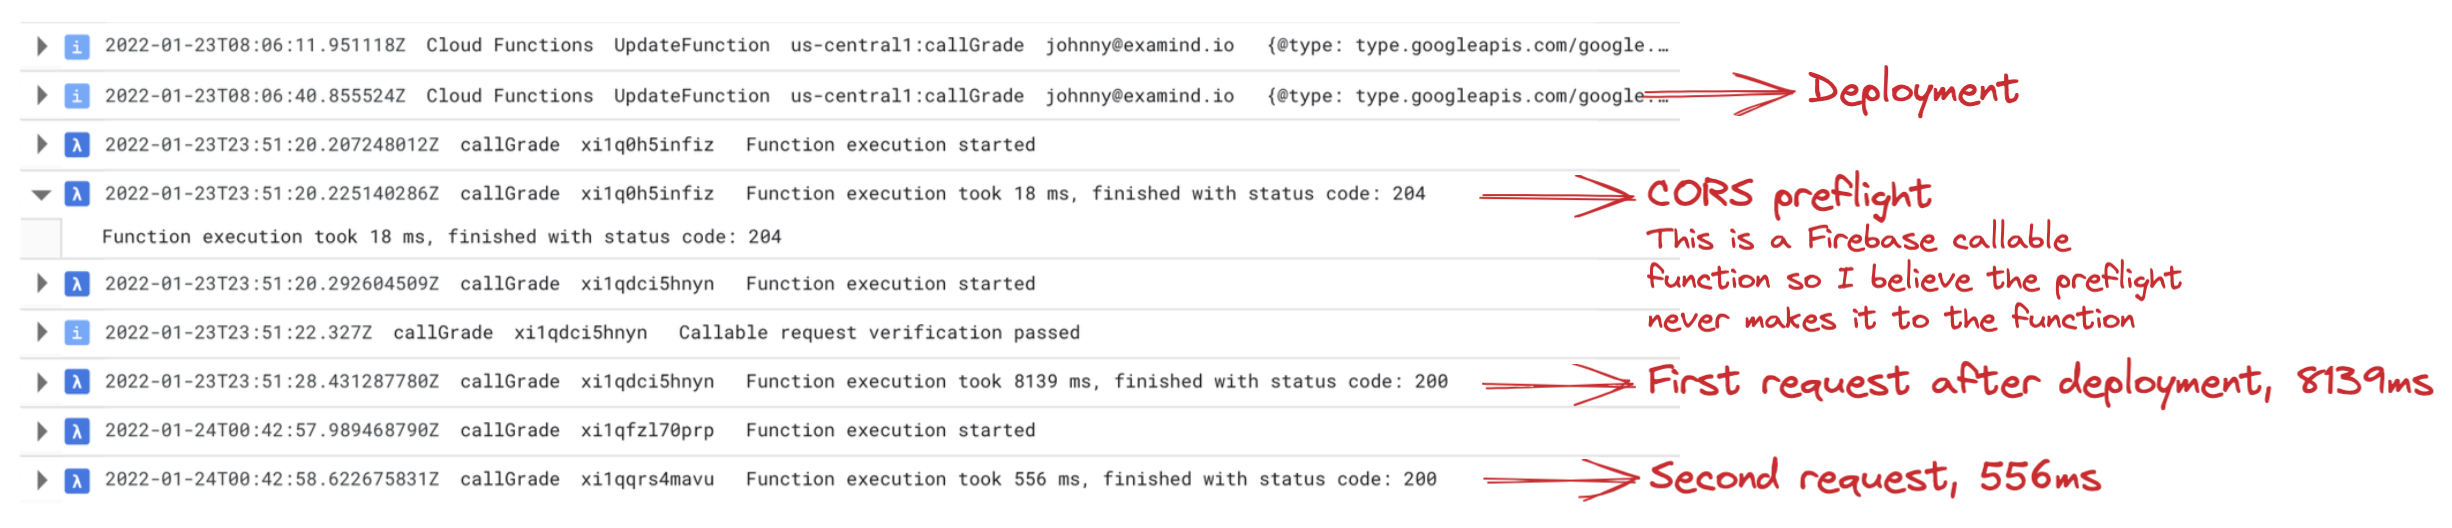Click execution ID xi1qqrs4mavu

[x=647, y=480]
